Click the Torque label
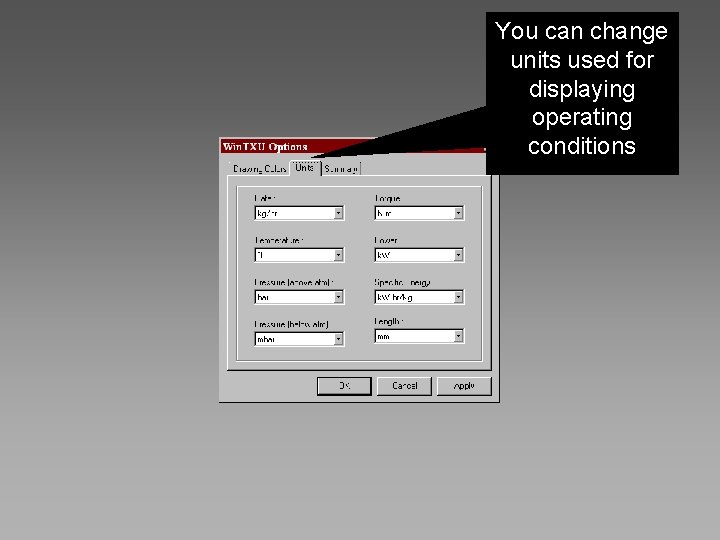Viewport: 720px width, 540px height. click(x=388, y=198)
